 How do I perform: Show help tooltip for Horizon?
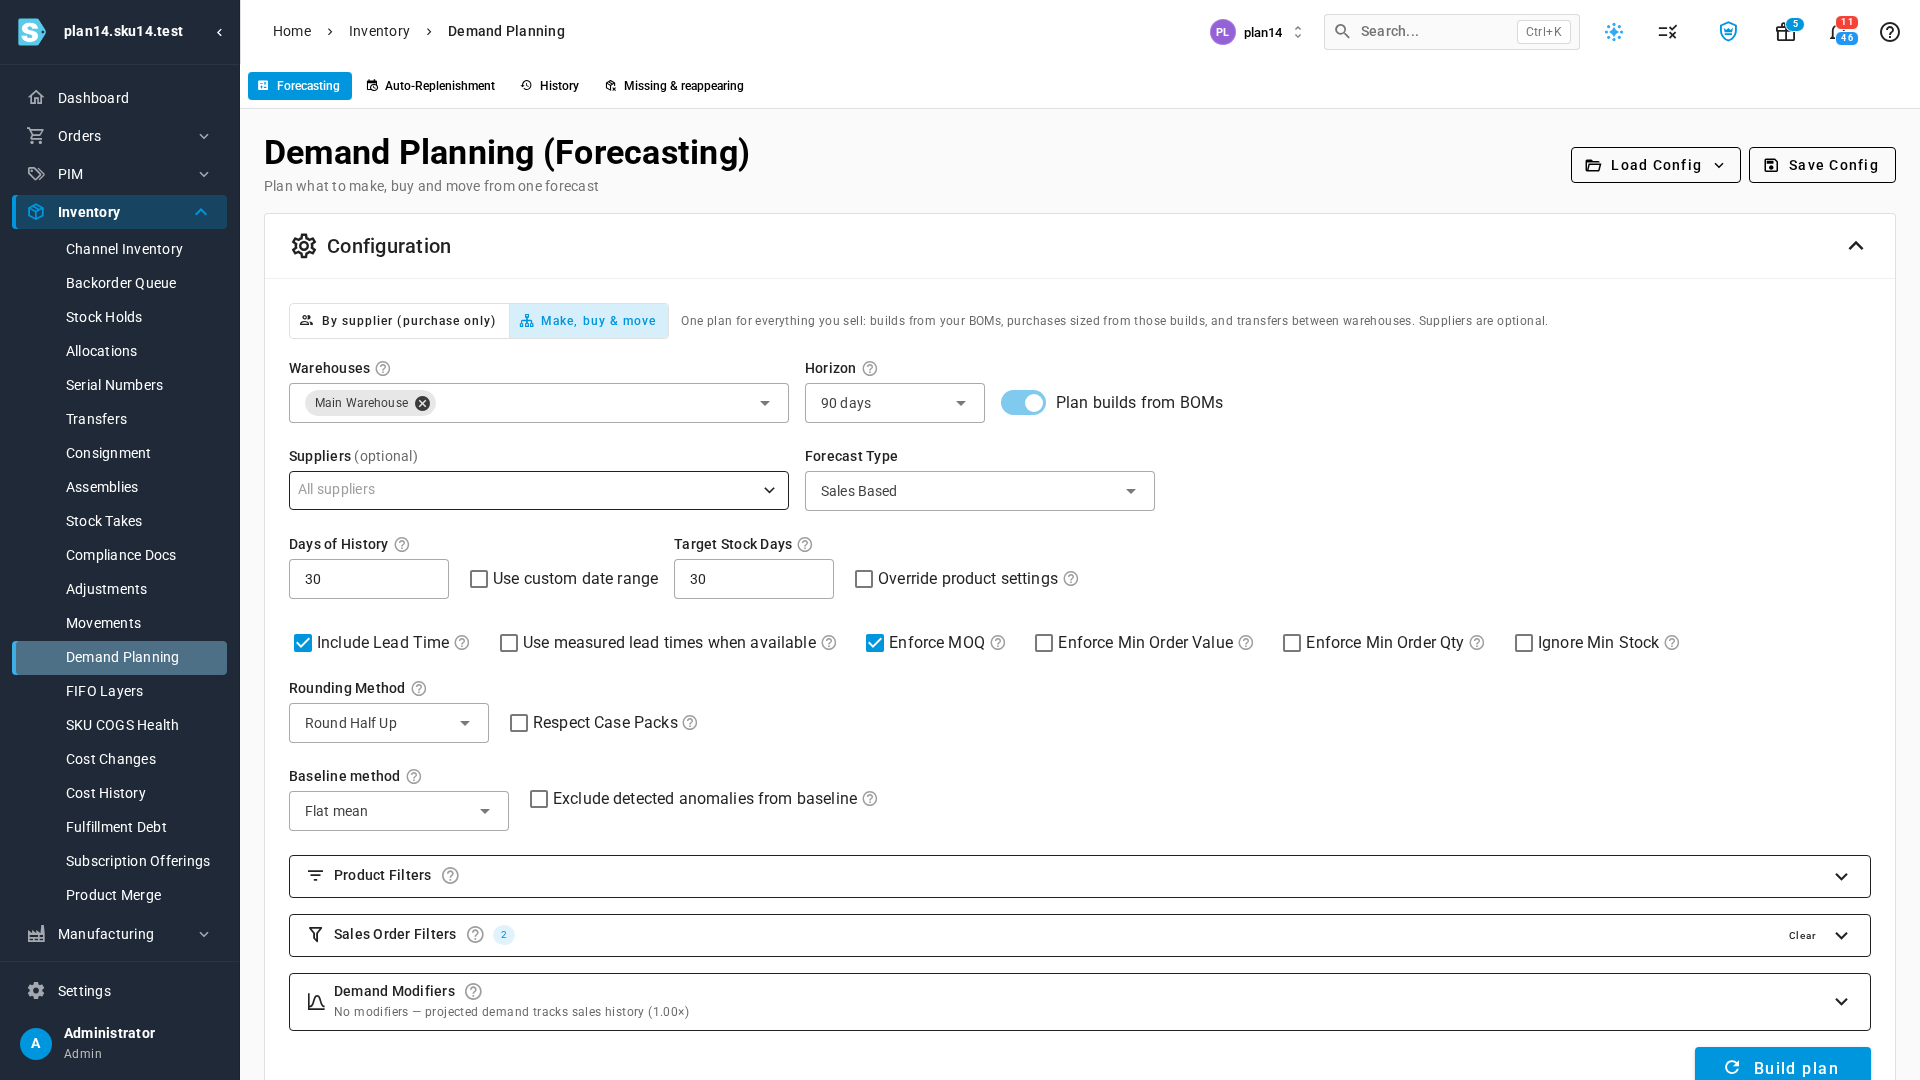pyautogui.click(x=870, y=369)
